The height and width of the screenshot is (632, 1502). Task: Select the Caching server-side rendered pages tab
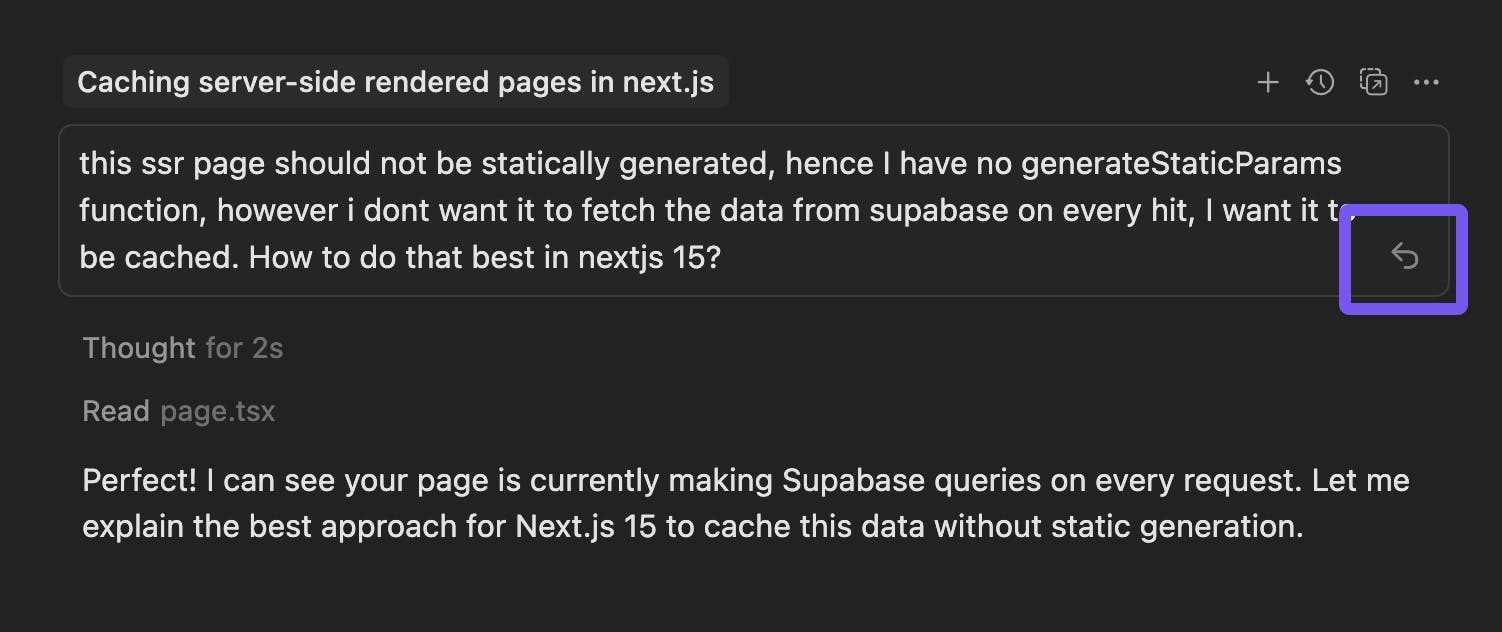click(395, 82)
